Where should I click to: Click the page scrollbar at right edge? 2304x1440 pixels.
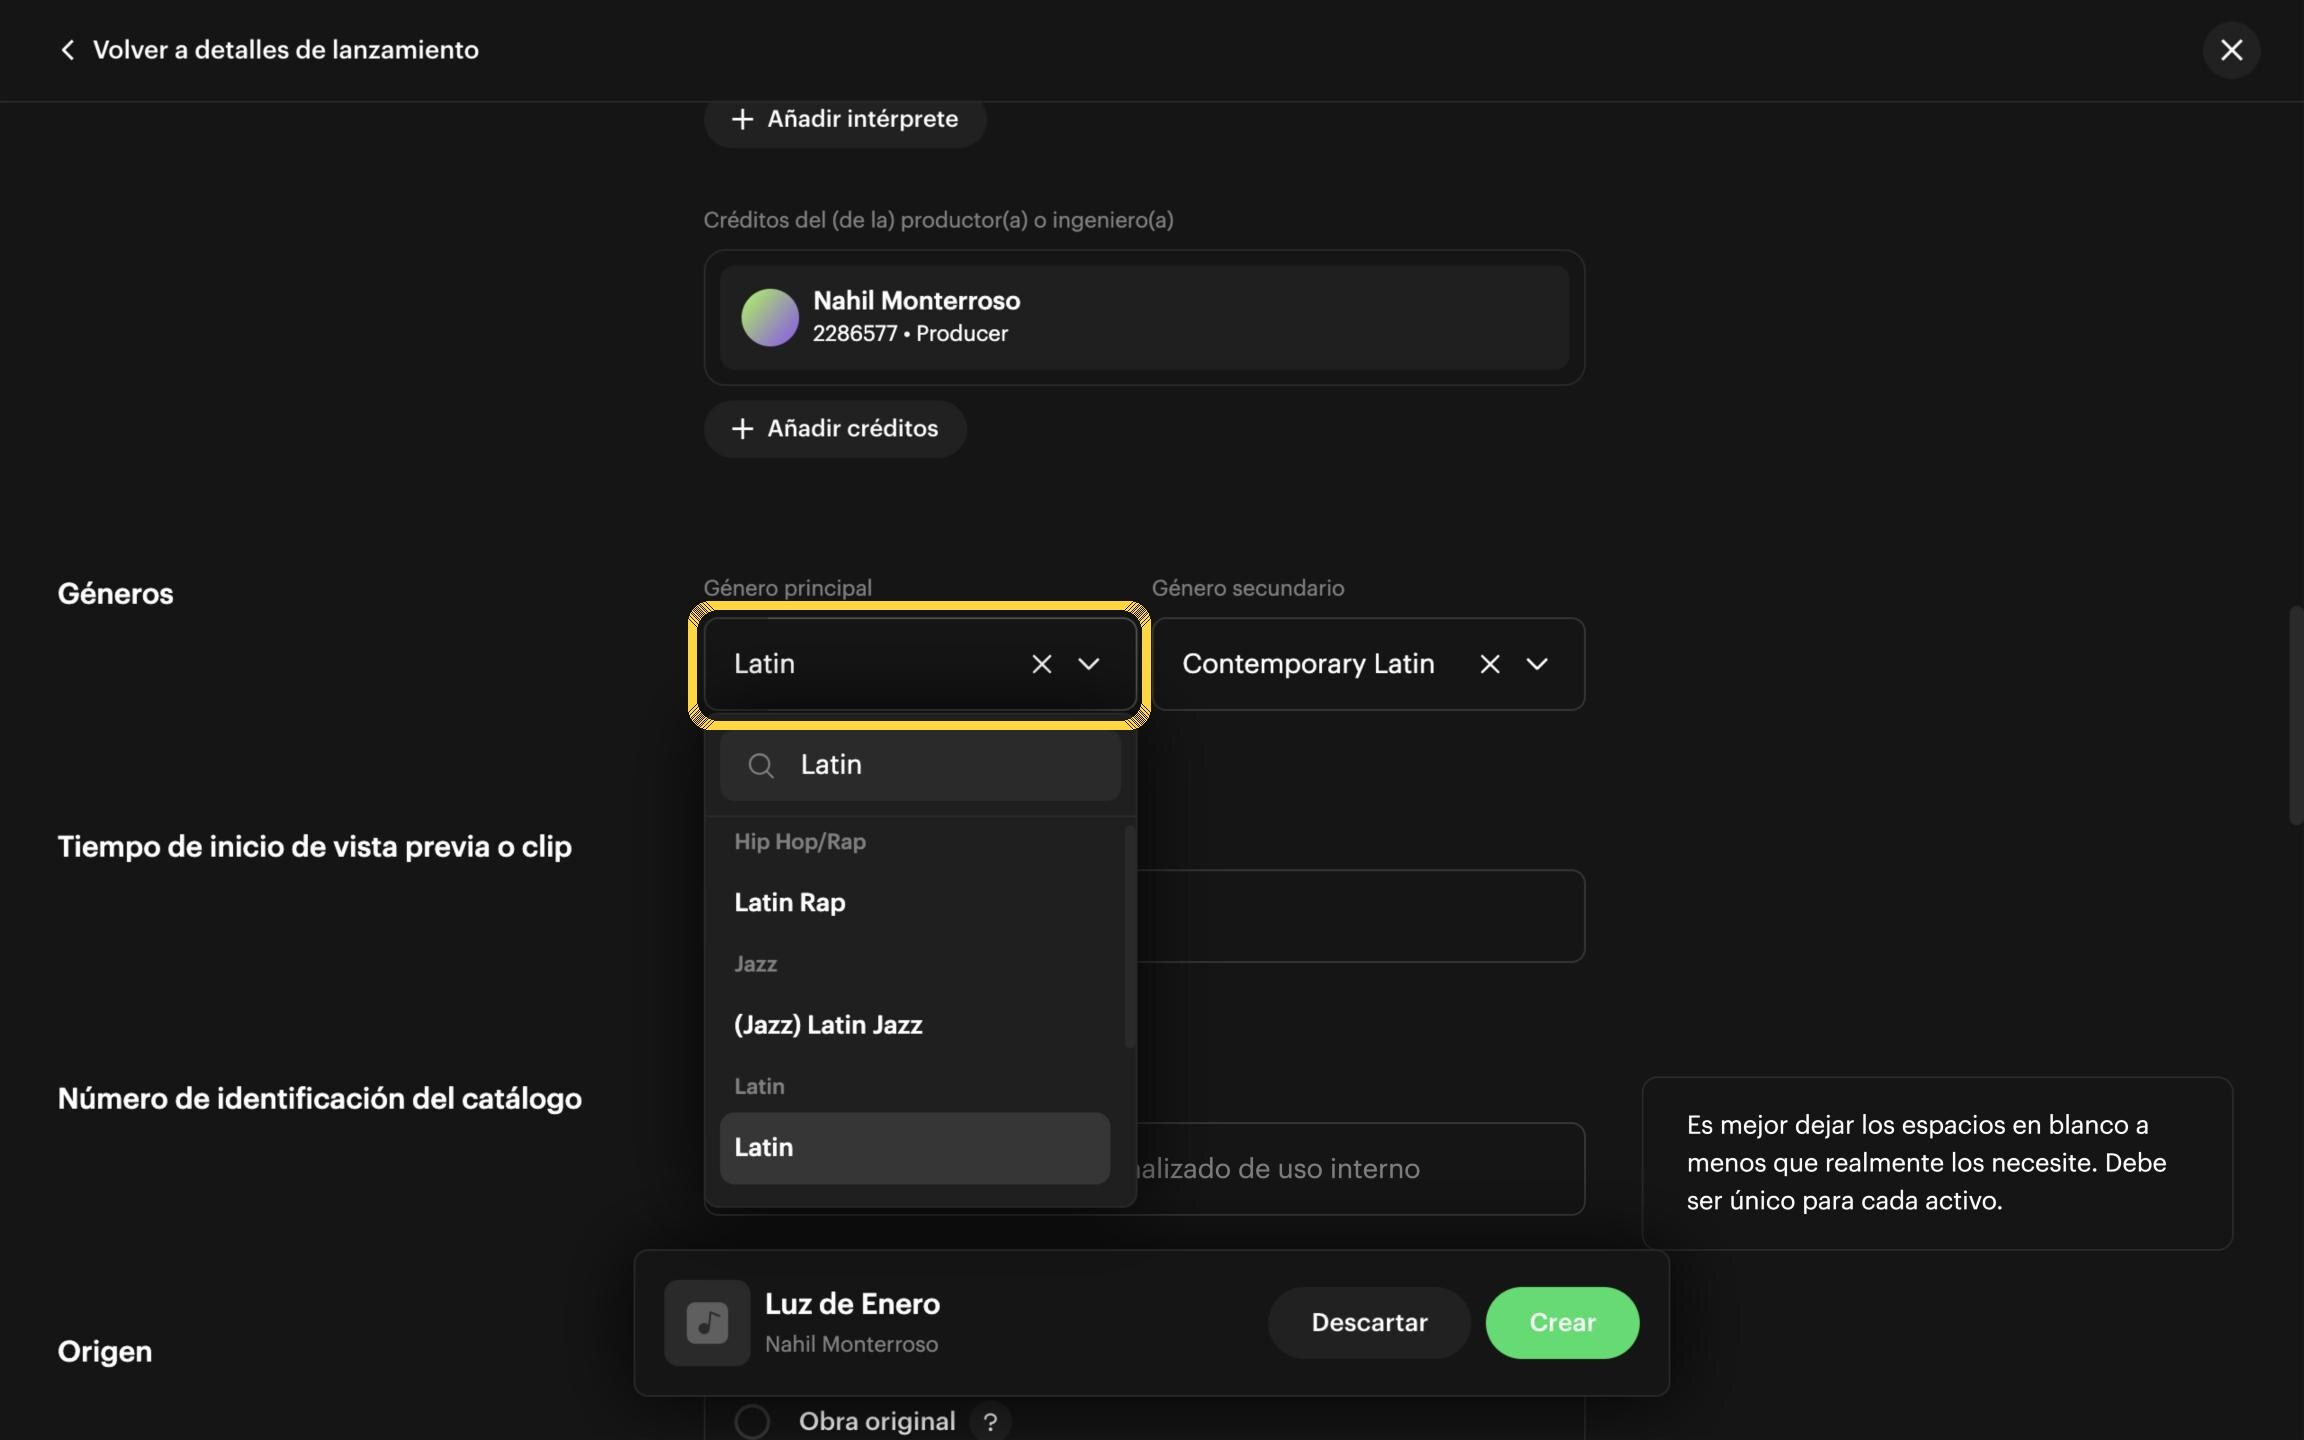(2296, 715)
